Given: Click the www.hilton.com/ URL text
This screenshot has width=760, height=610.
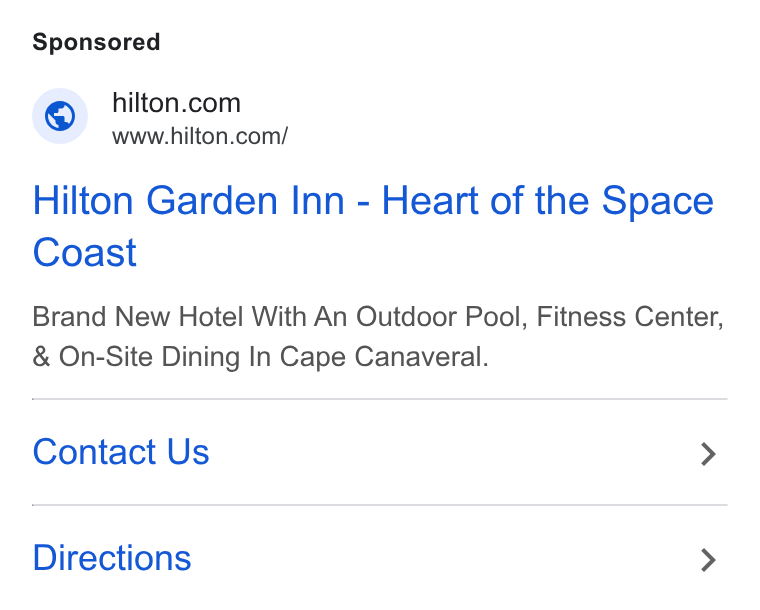Looking at the screenshot, I should (200, 136).
